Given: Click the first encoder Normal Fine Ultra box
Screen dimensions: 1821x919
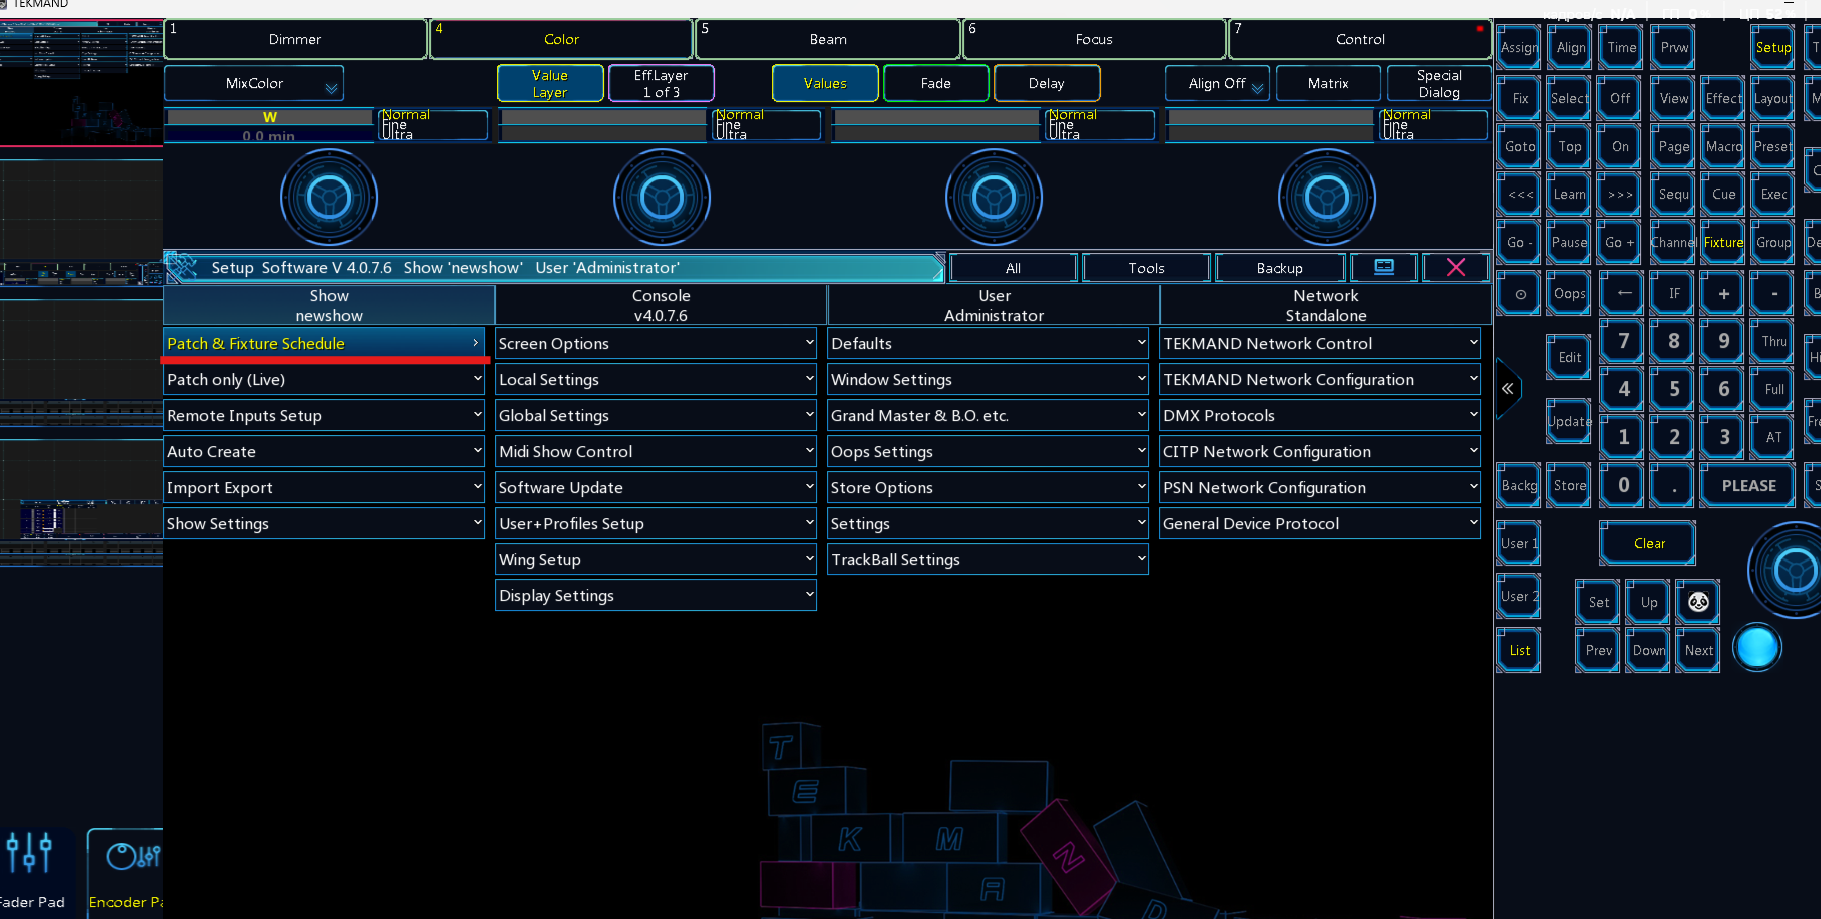Looking at the screenshot, I should tap(433, 125).
